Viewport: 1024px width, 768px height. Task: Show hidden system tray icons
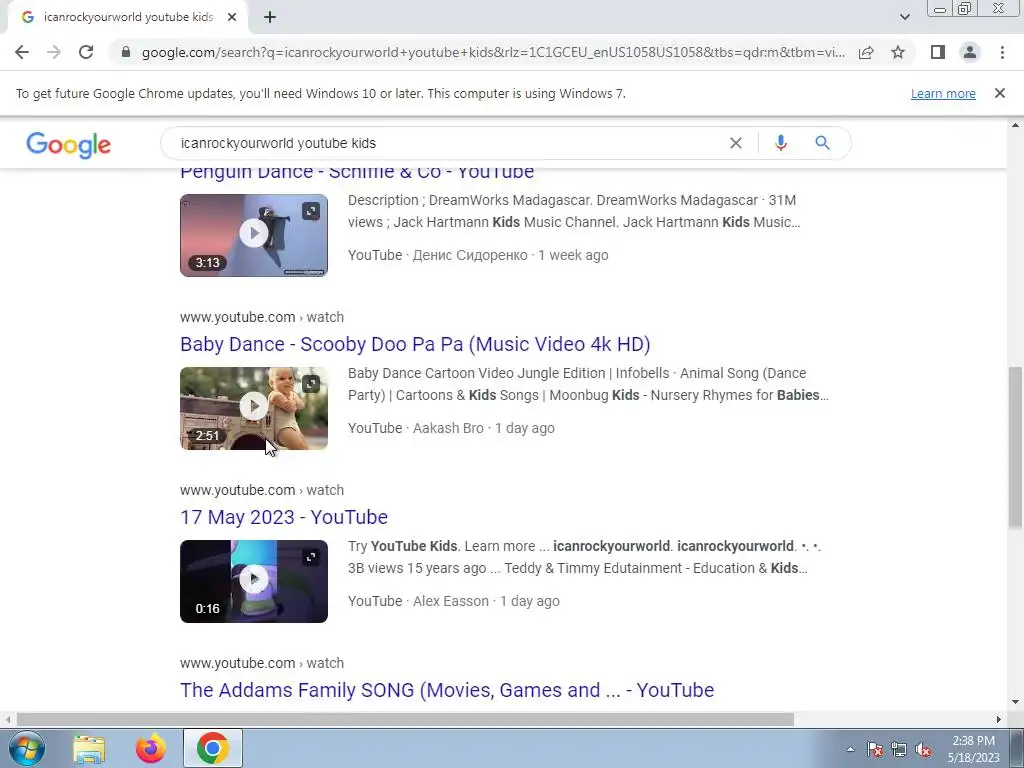pyautogui.click(x=850, y=749)
